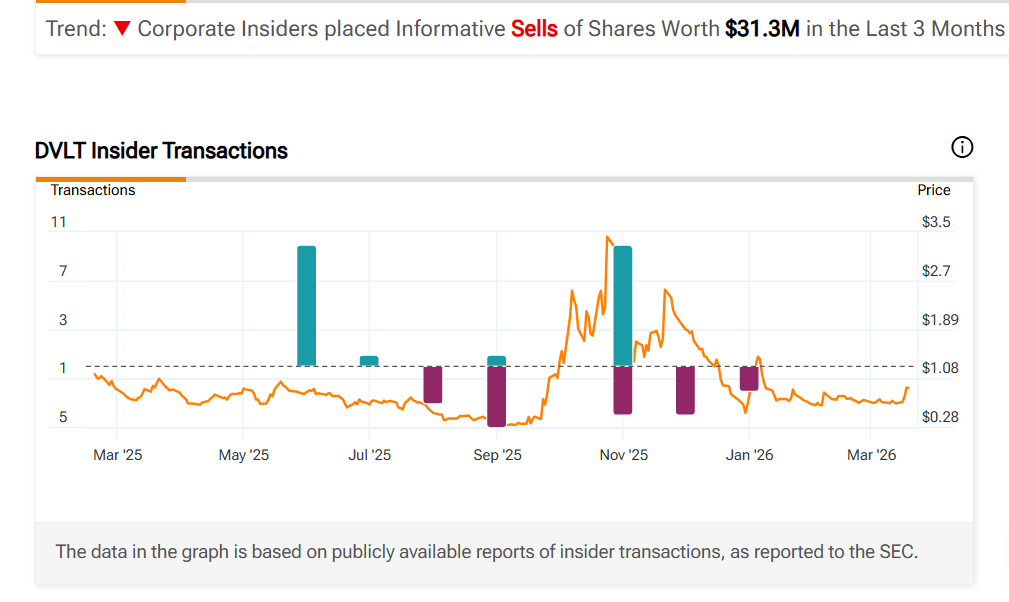Click the small teal buy bar at Jul '25
The height and width of the screenshot is (602, 1009).
point(369,361)
